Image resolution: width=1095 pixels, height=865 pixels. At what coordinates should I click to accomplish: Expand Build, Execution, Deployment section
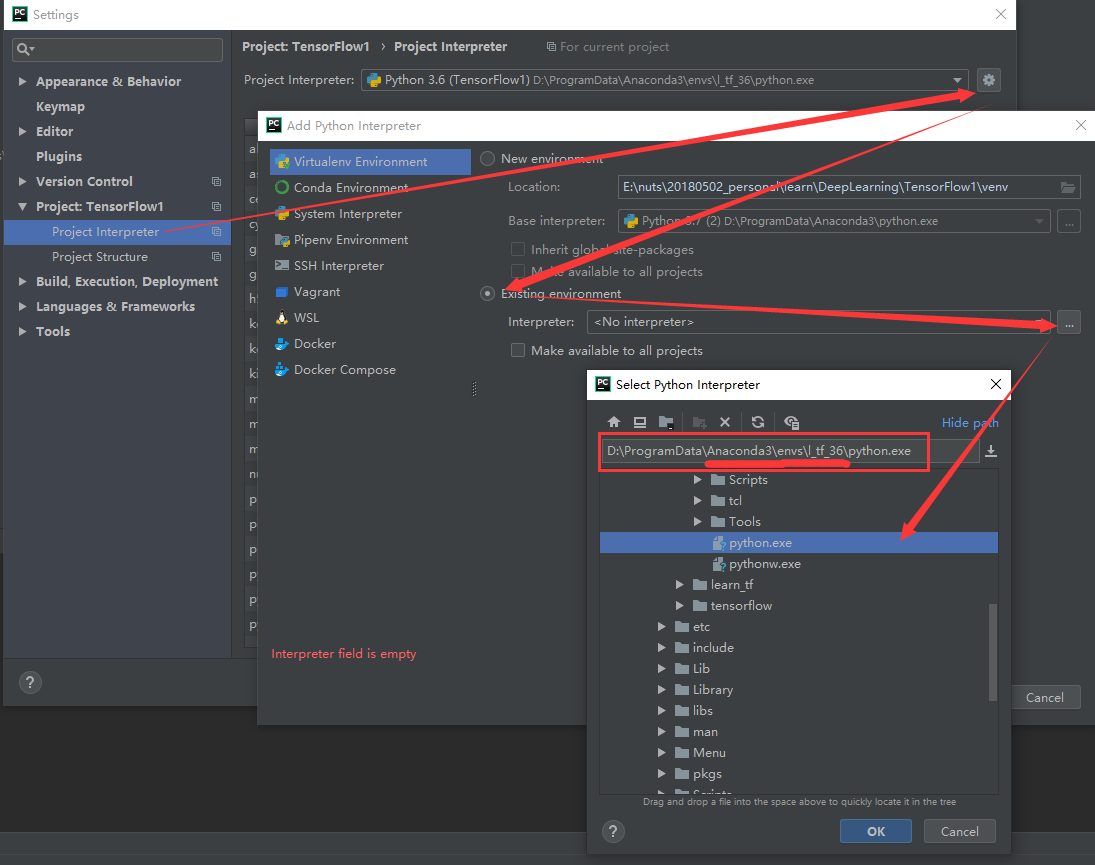22,281
